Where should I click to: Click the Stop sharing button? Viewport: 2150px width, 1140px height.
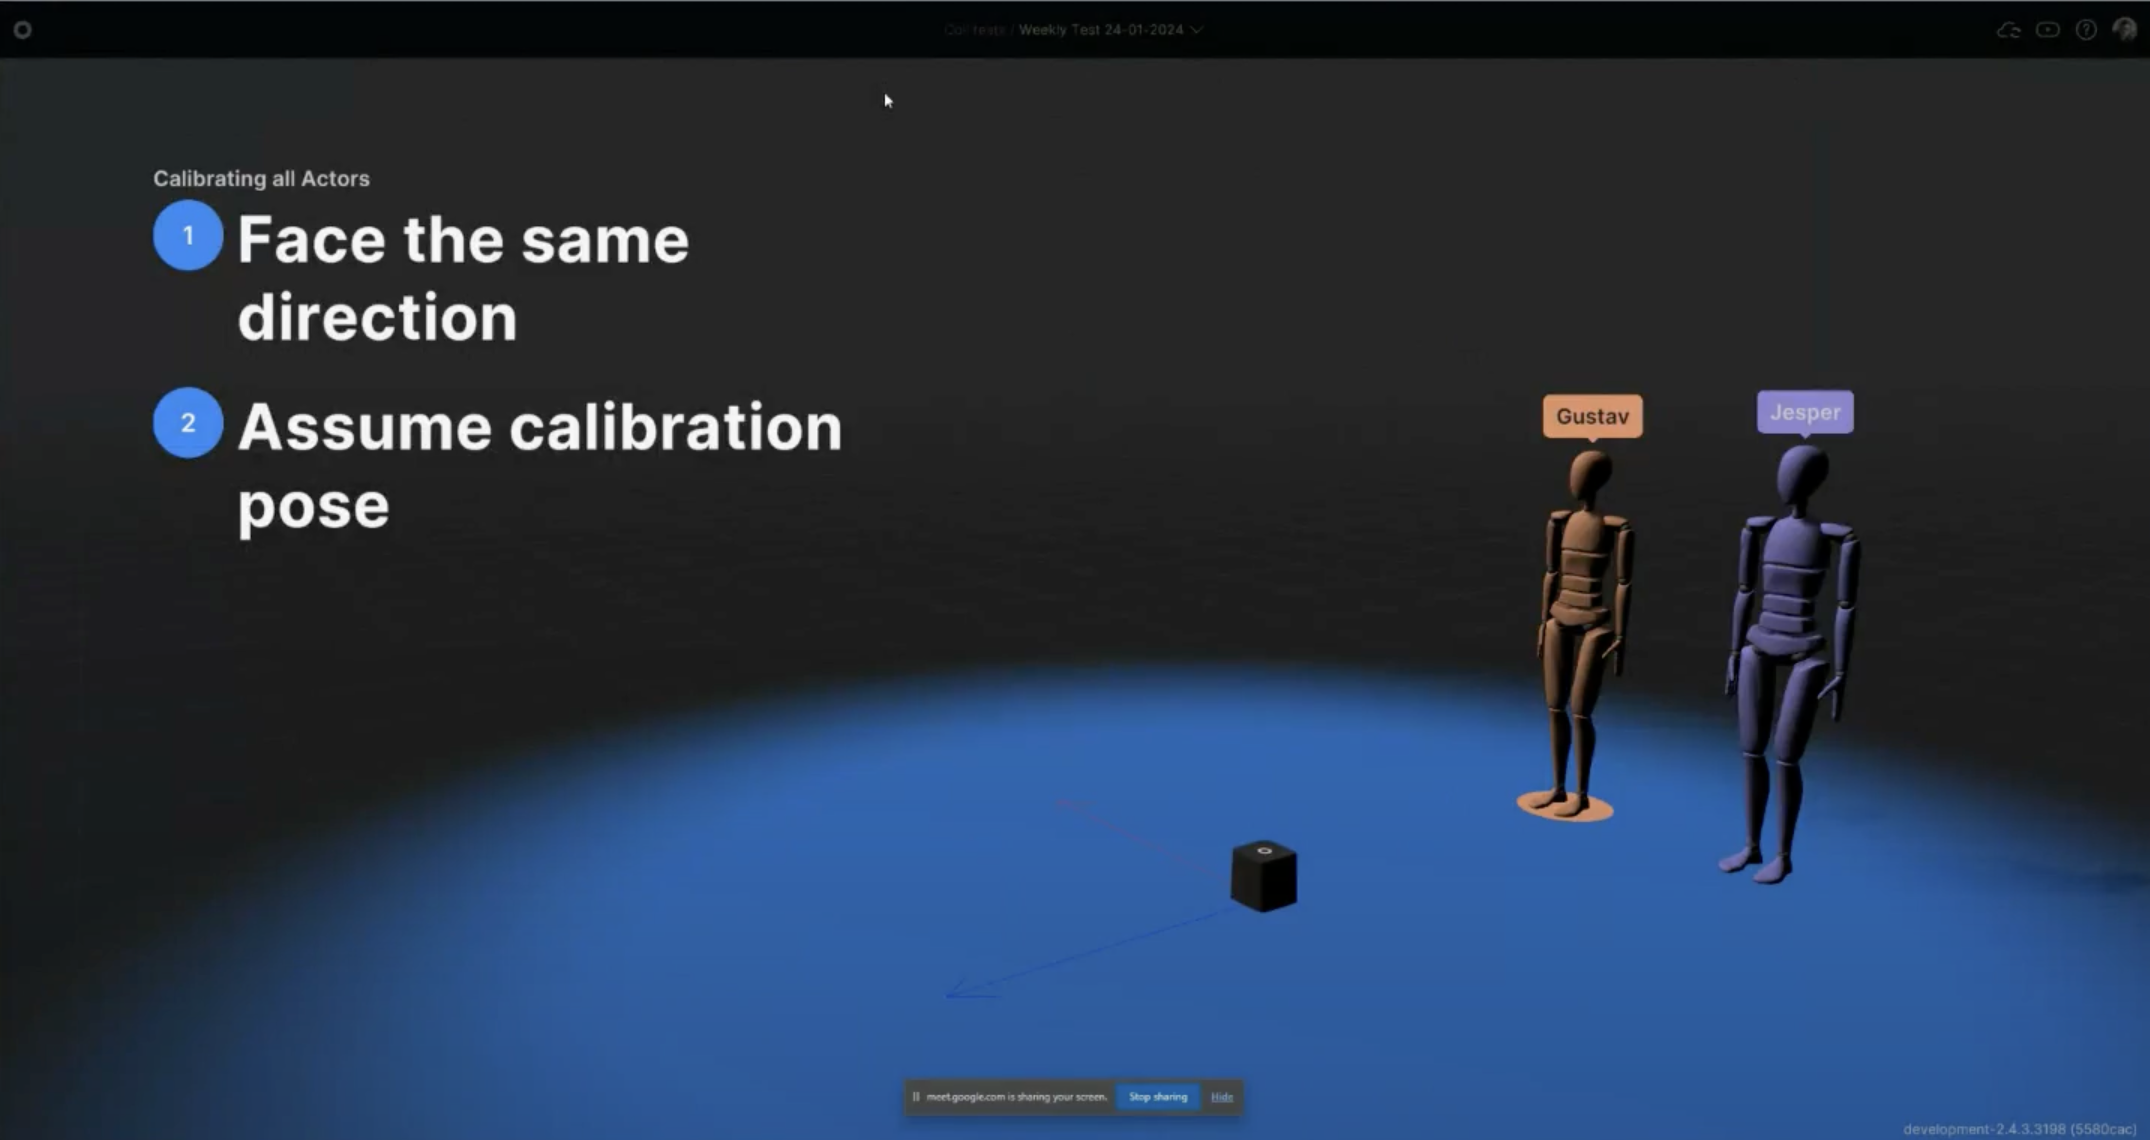1158,1097
